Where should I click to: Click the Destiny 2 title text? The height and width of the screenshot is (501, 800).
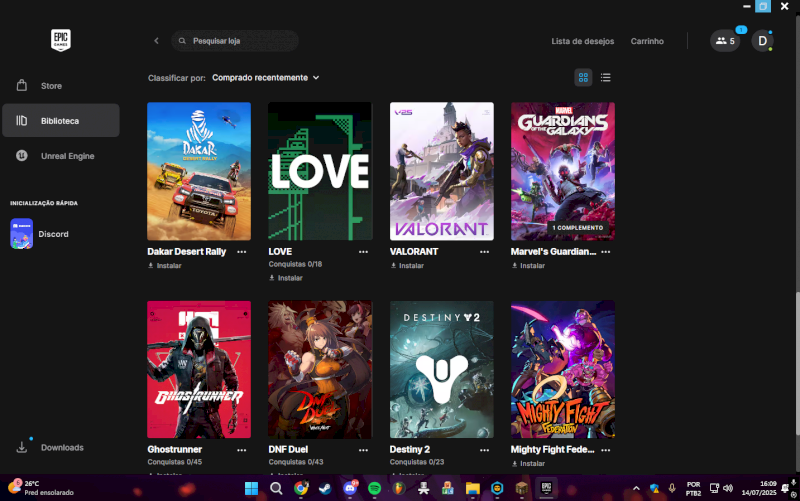[410, 449]
